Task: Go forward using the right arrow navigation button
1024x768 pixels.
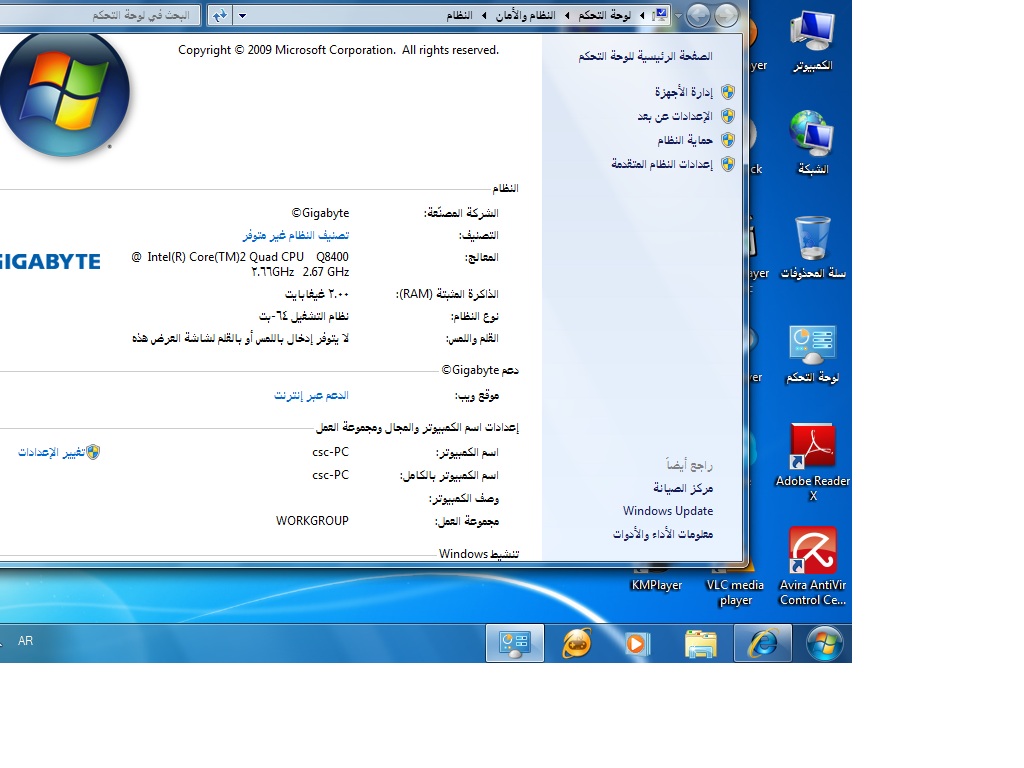Action: 726,15
